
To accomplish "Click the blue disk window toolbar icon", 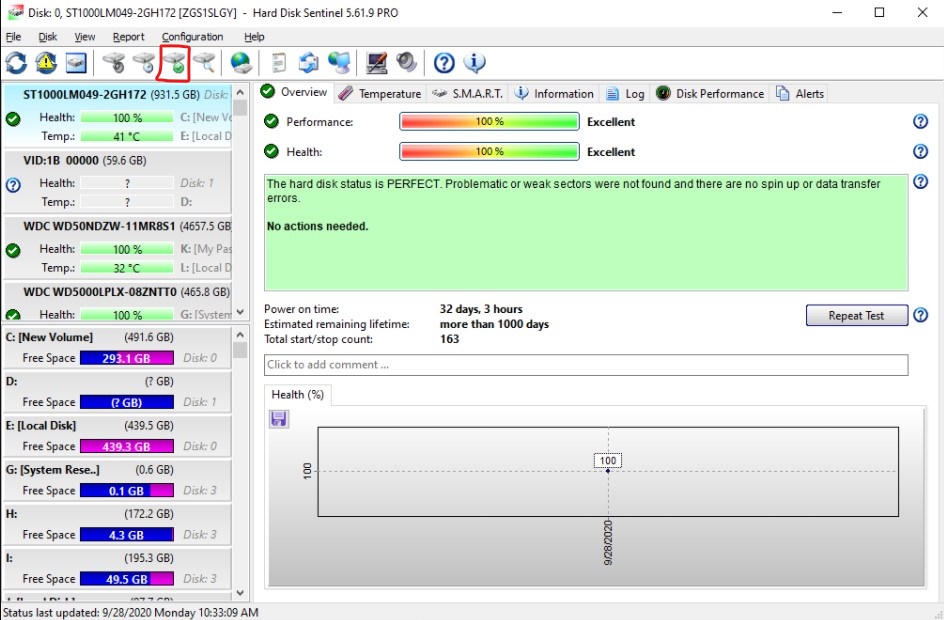I will tap(76, 63).
